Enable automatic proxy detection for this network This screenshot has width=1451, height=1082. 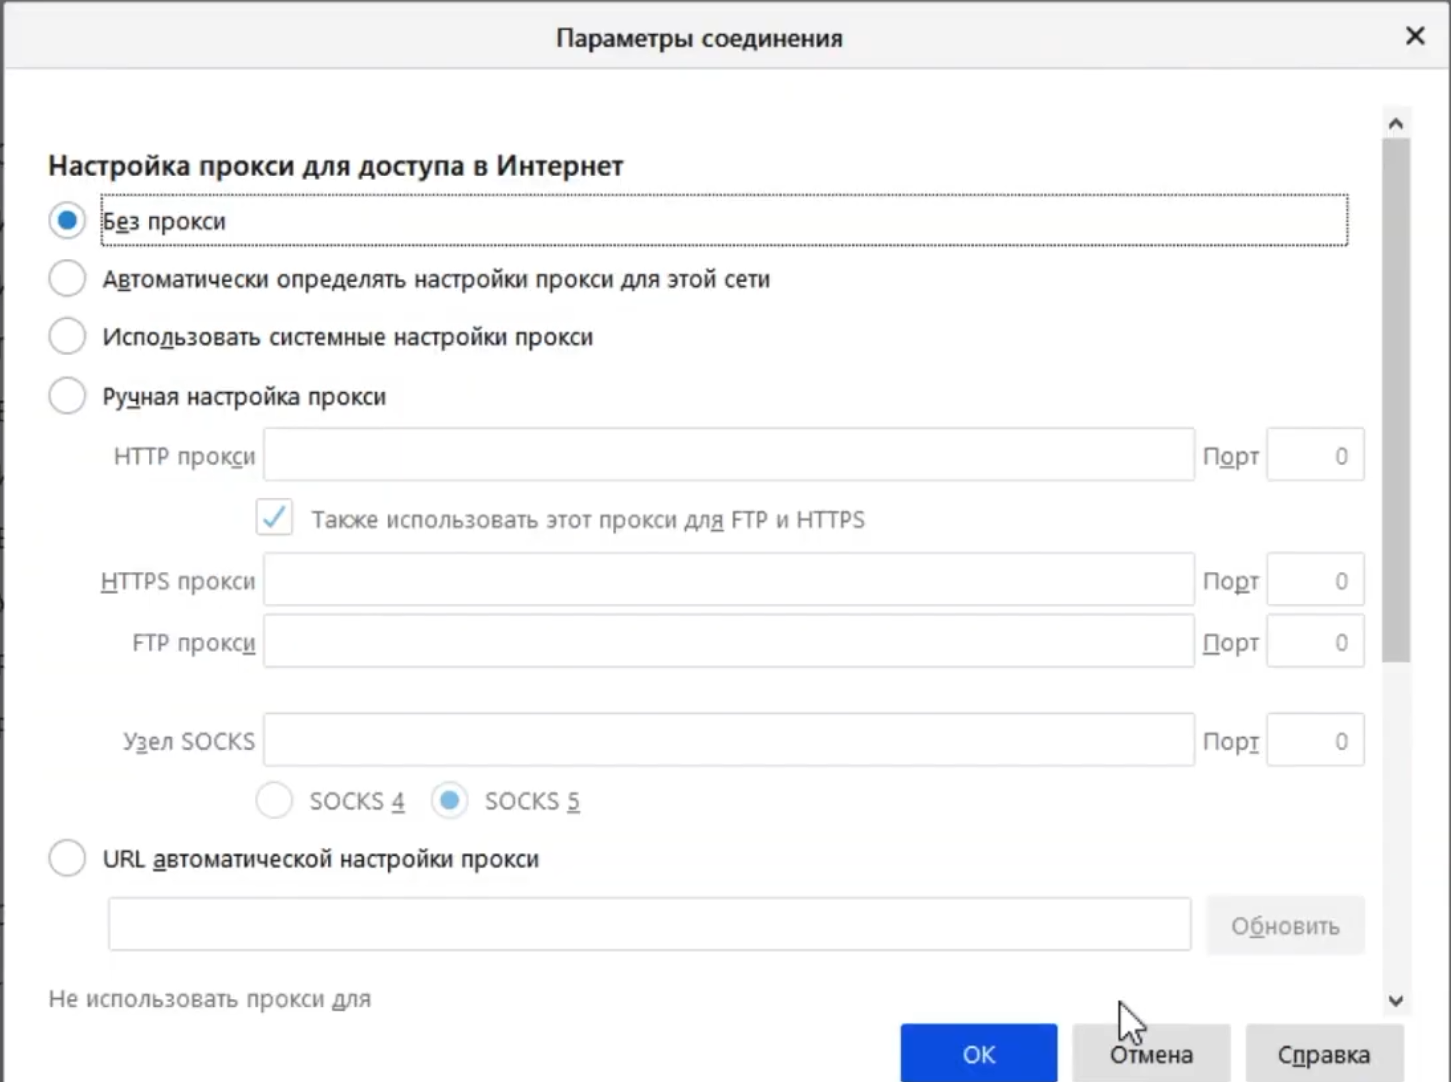click(66, 278)
